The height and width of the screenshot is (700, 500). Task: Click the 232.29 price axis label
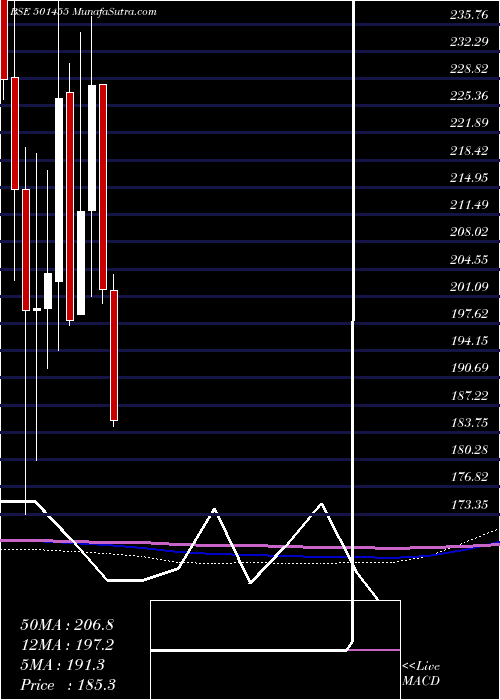tap(469, 42)
